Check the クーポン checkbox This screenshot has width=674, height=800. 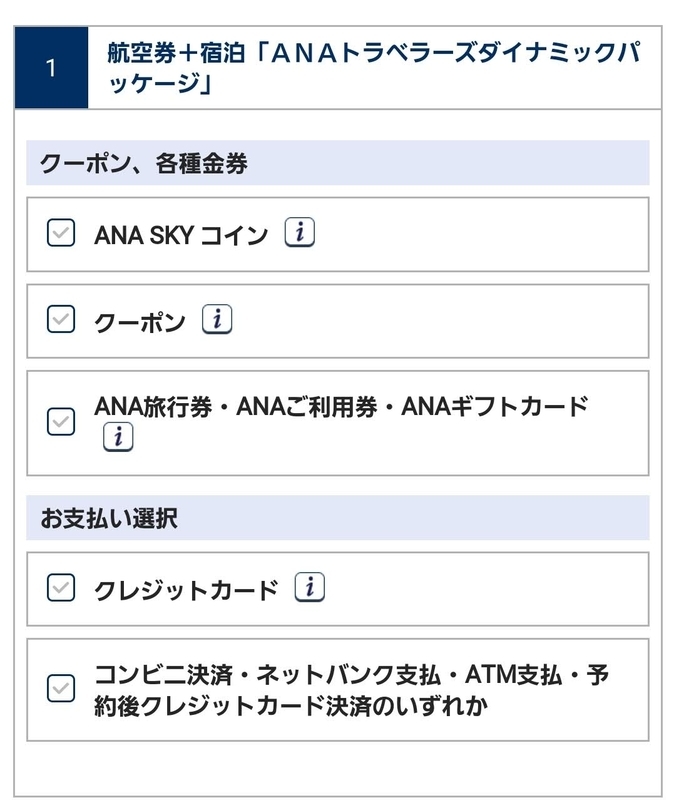tap(61, 319)
